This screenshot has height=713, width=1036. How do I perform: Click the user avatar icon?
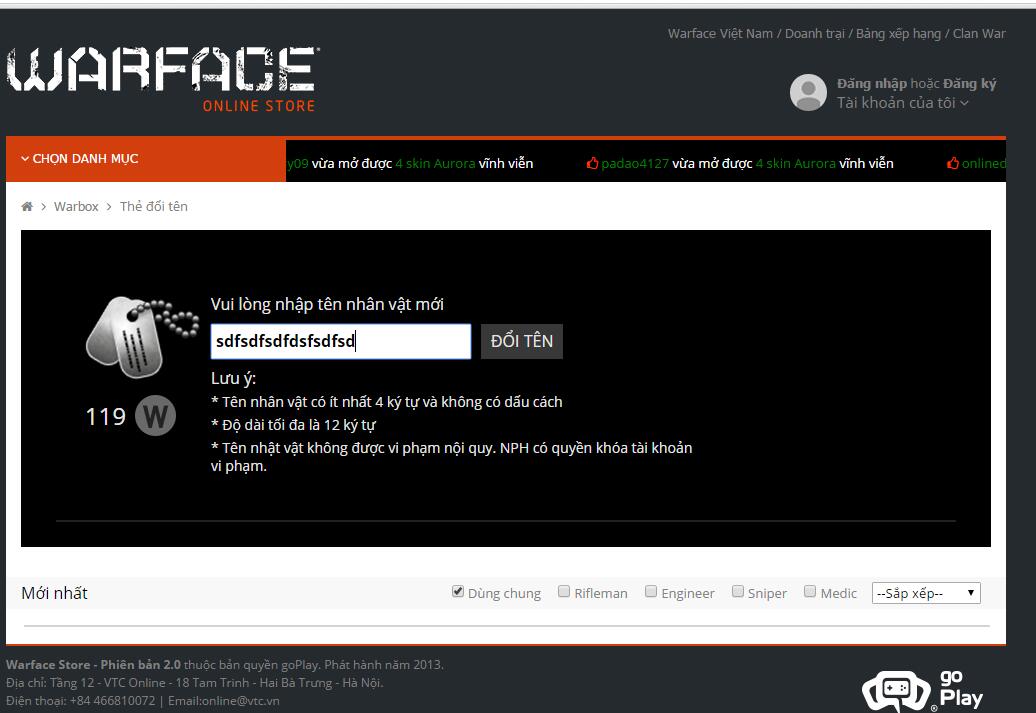point(808,92)
